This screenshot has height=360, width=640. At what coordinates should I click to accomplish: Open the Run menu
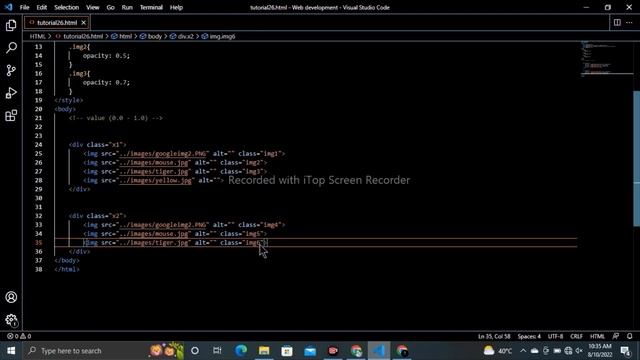click(127, 7)
